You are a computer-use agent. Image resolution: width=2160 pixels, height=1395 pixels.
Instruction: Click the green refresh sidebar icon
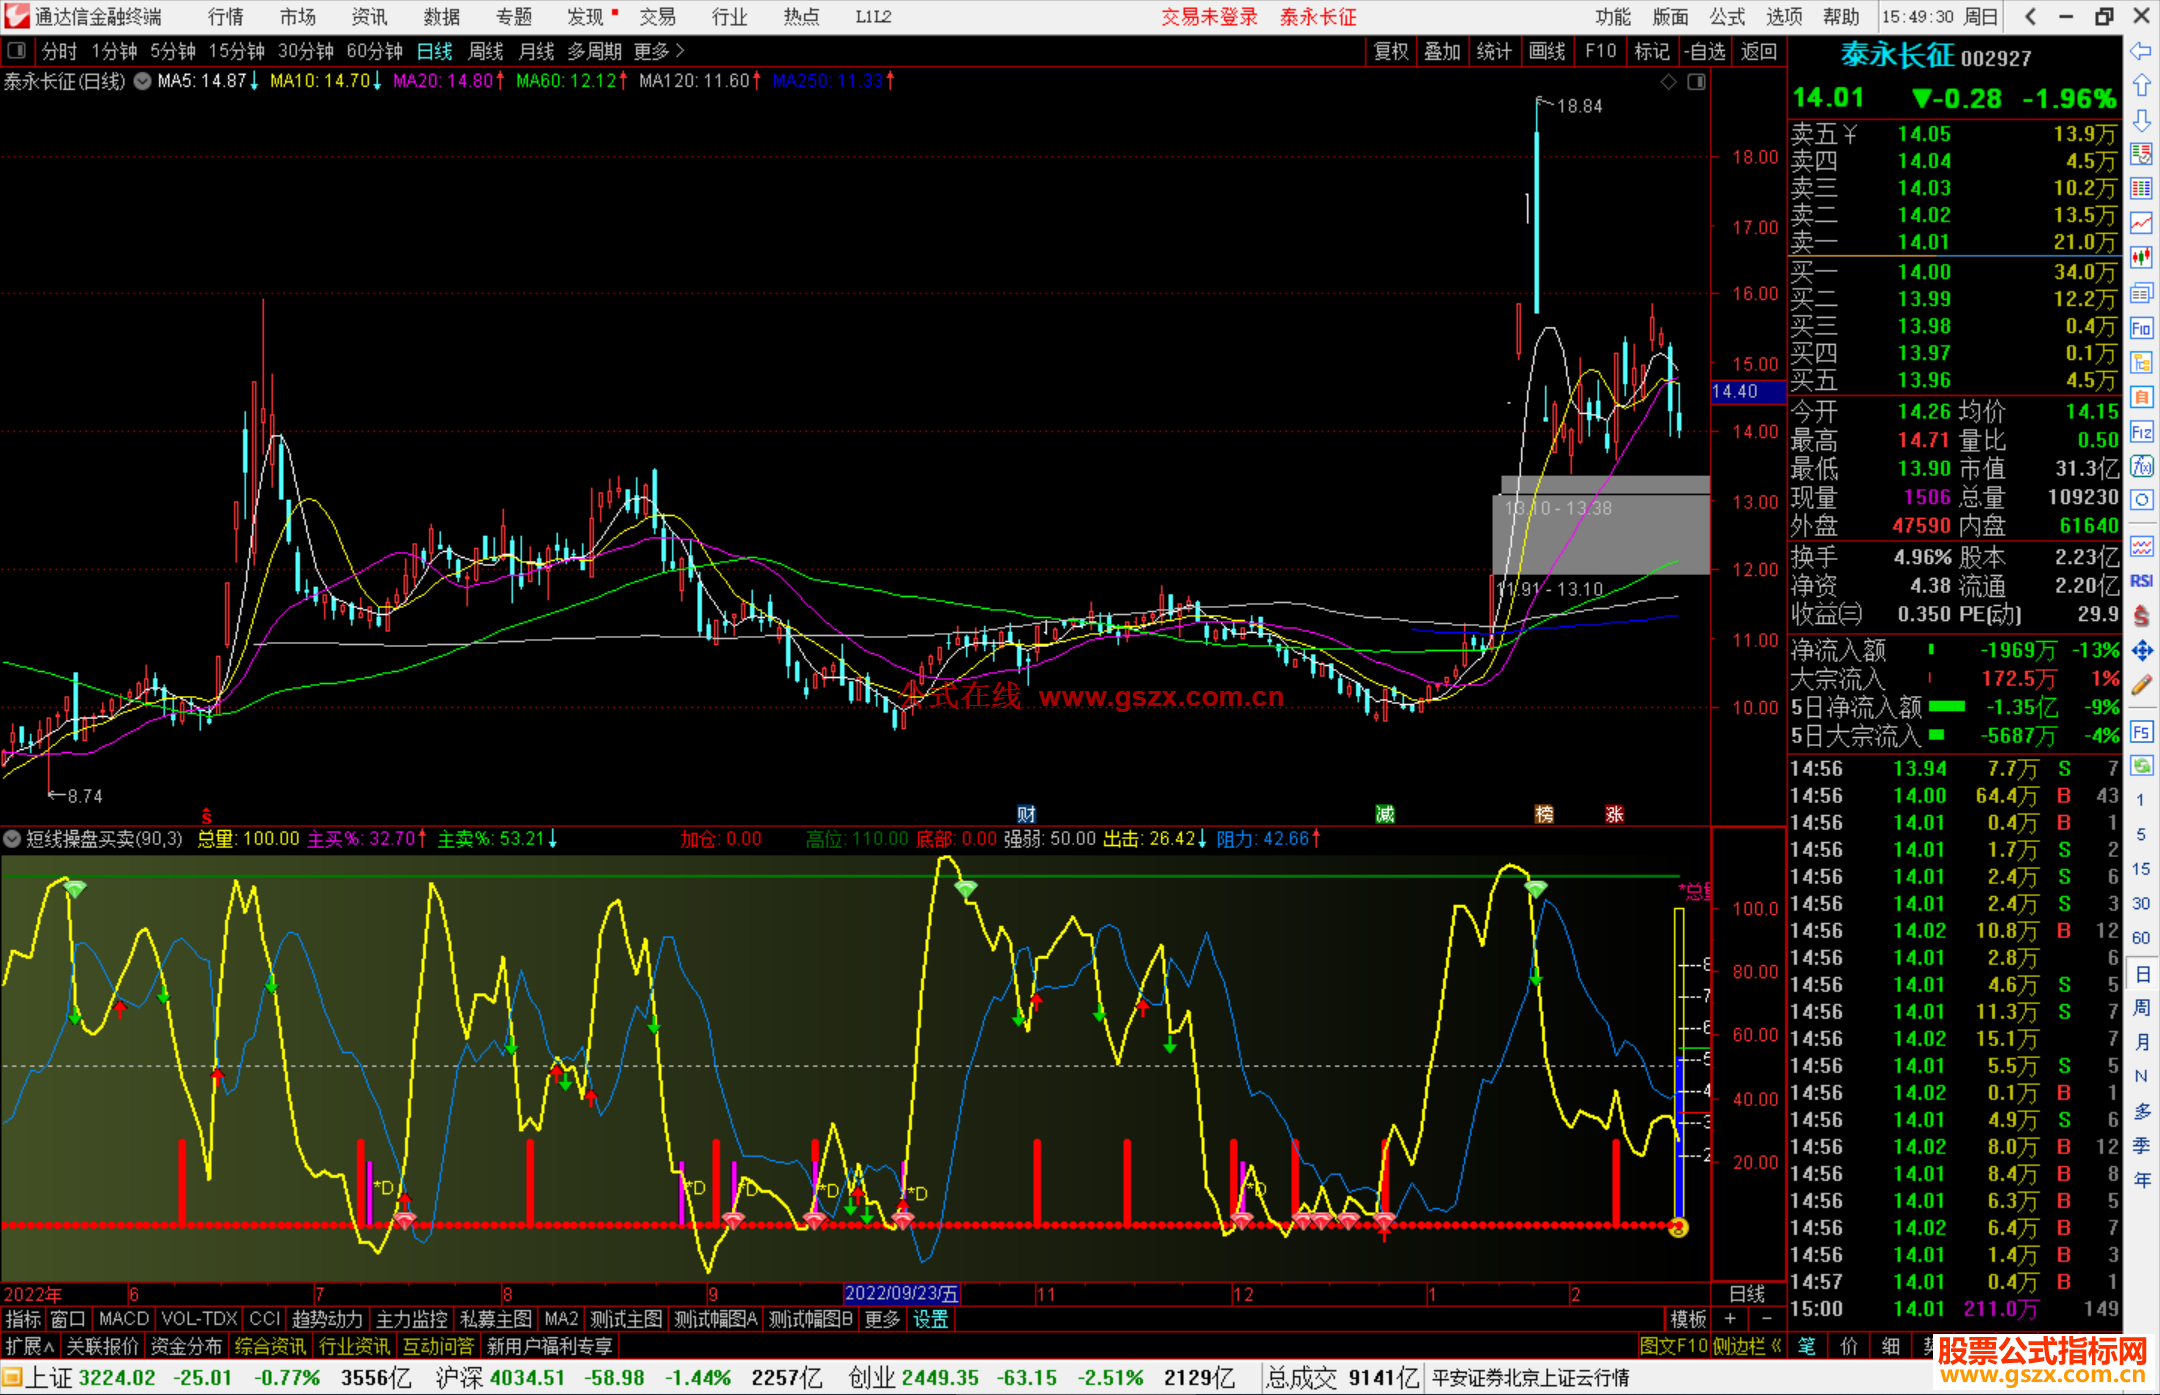[2141, 766]
